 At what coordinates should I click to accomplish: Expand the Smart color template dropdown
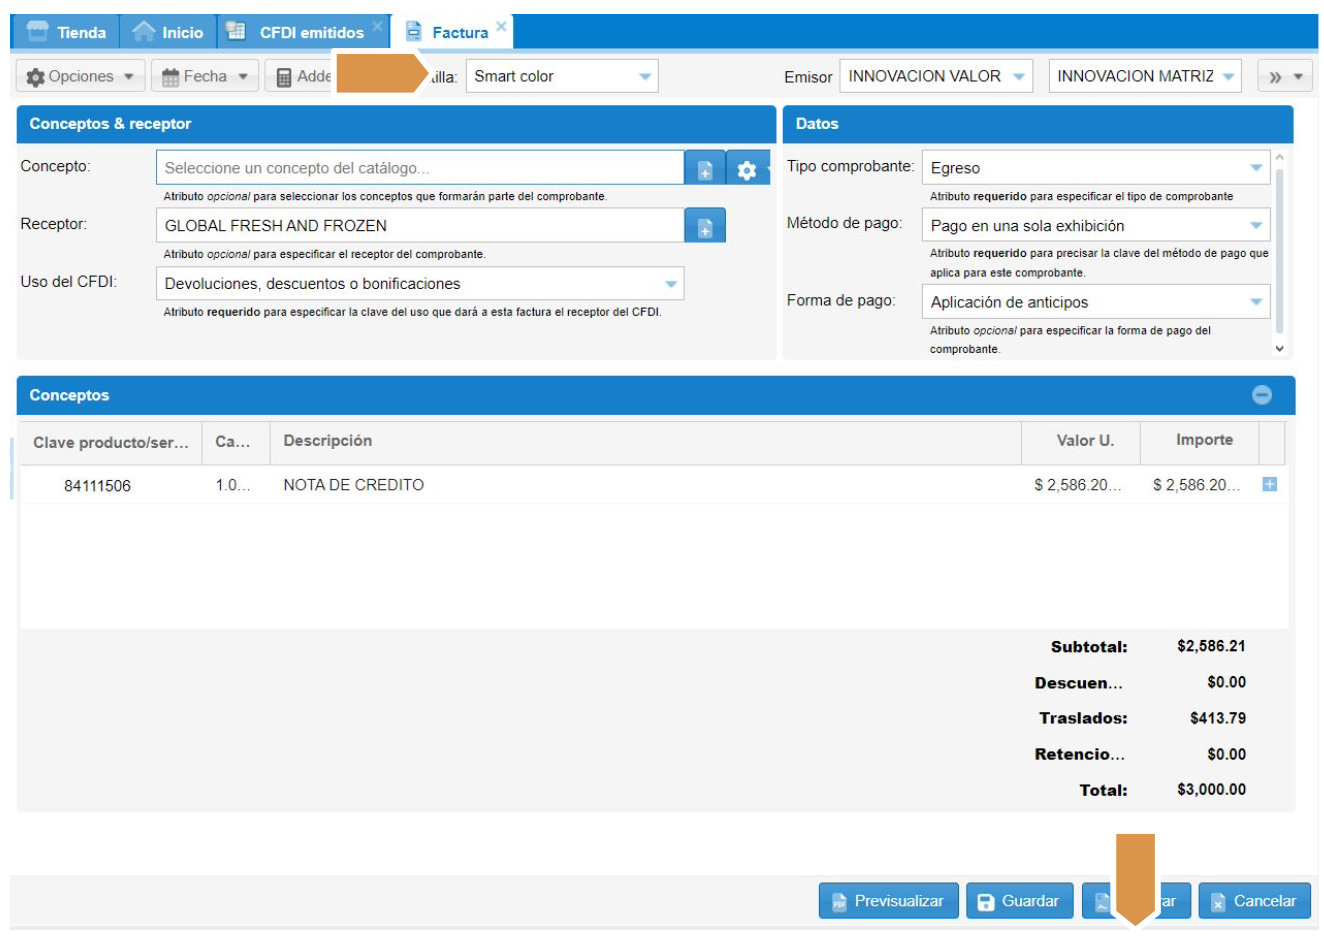645,77
